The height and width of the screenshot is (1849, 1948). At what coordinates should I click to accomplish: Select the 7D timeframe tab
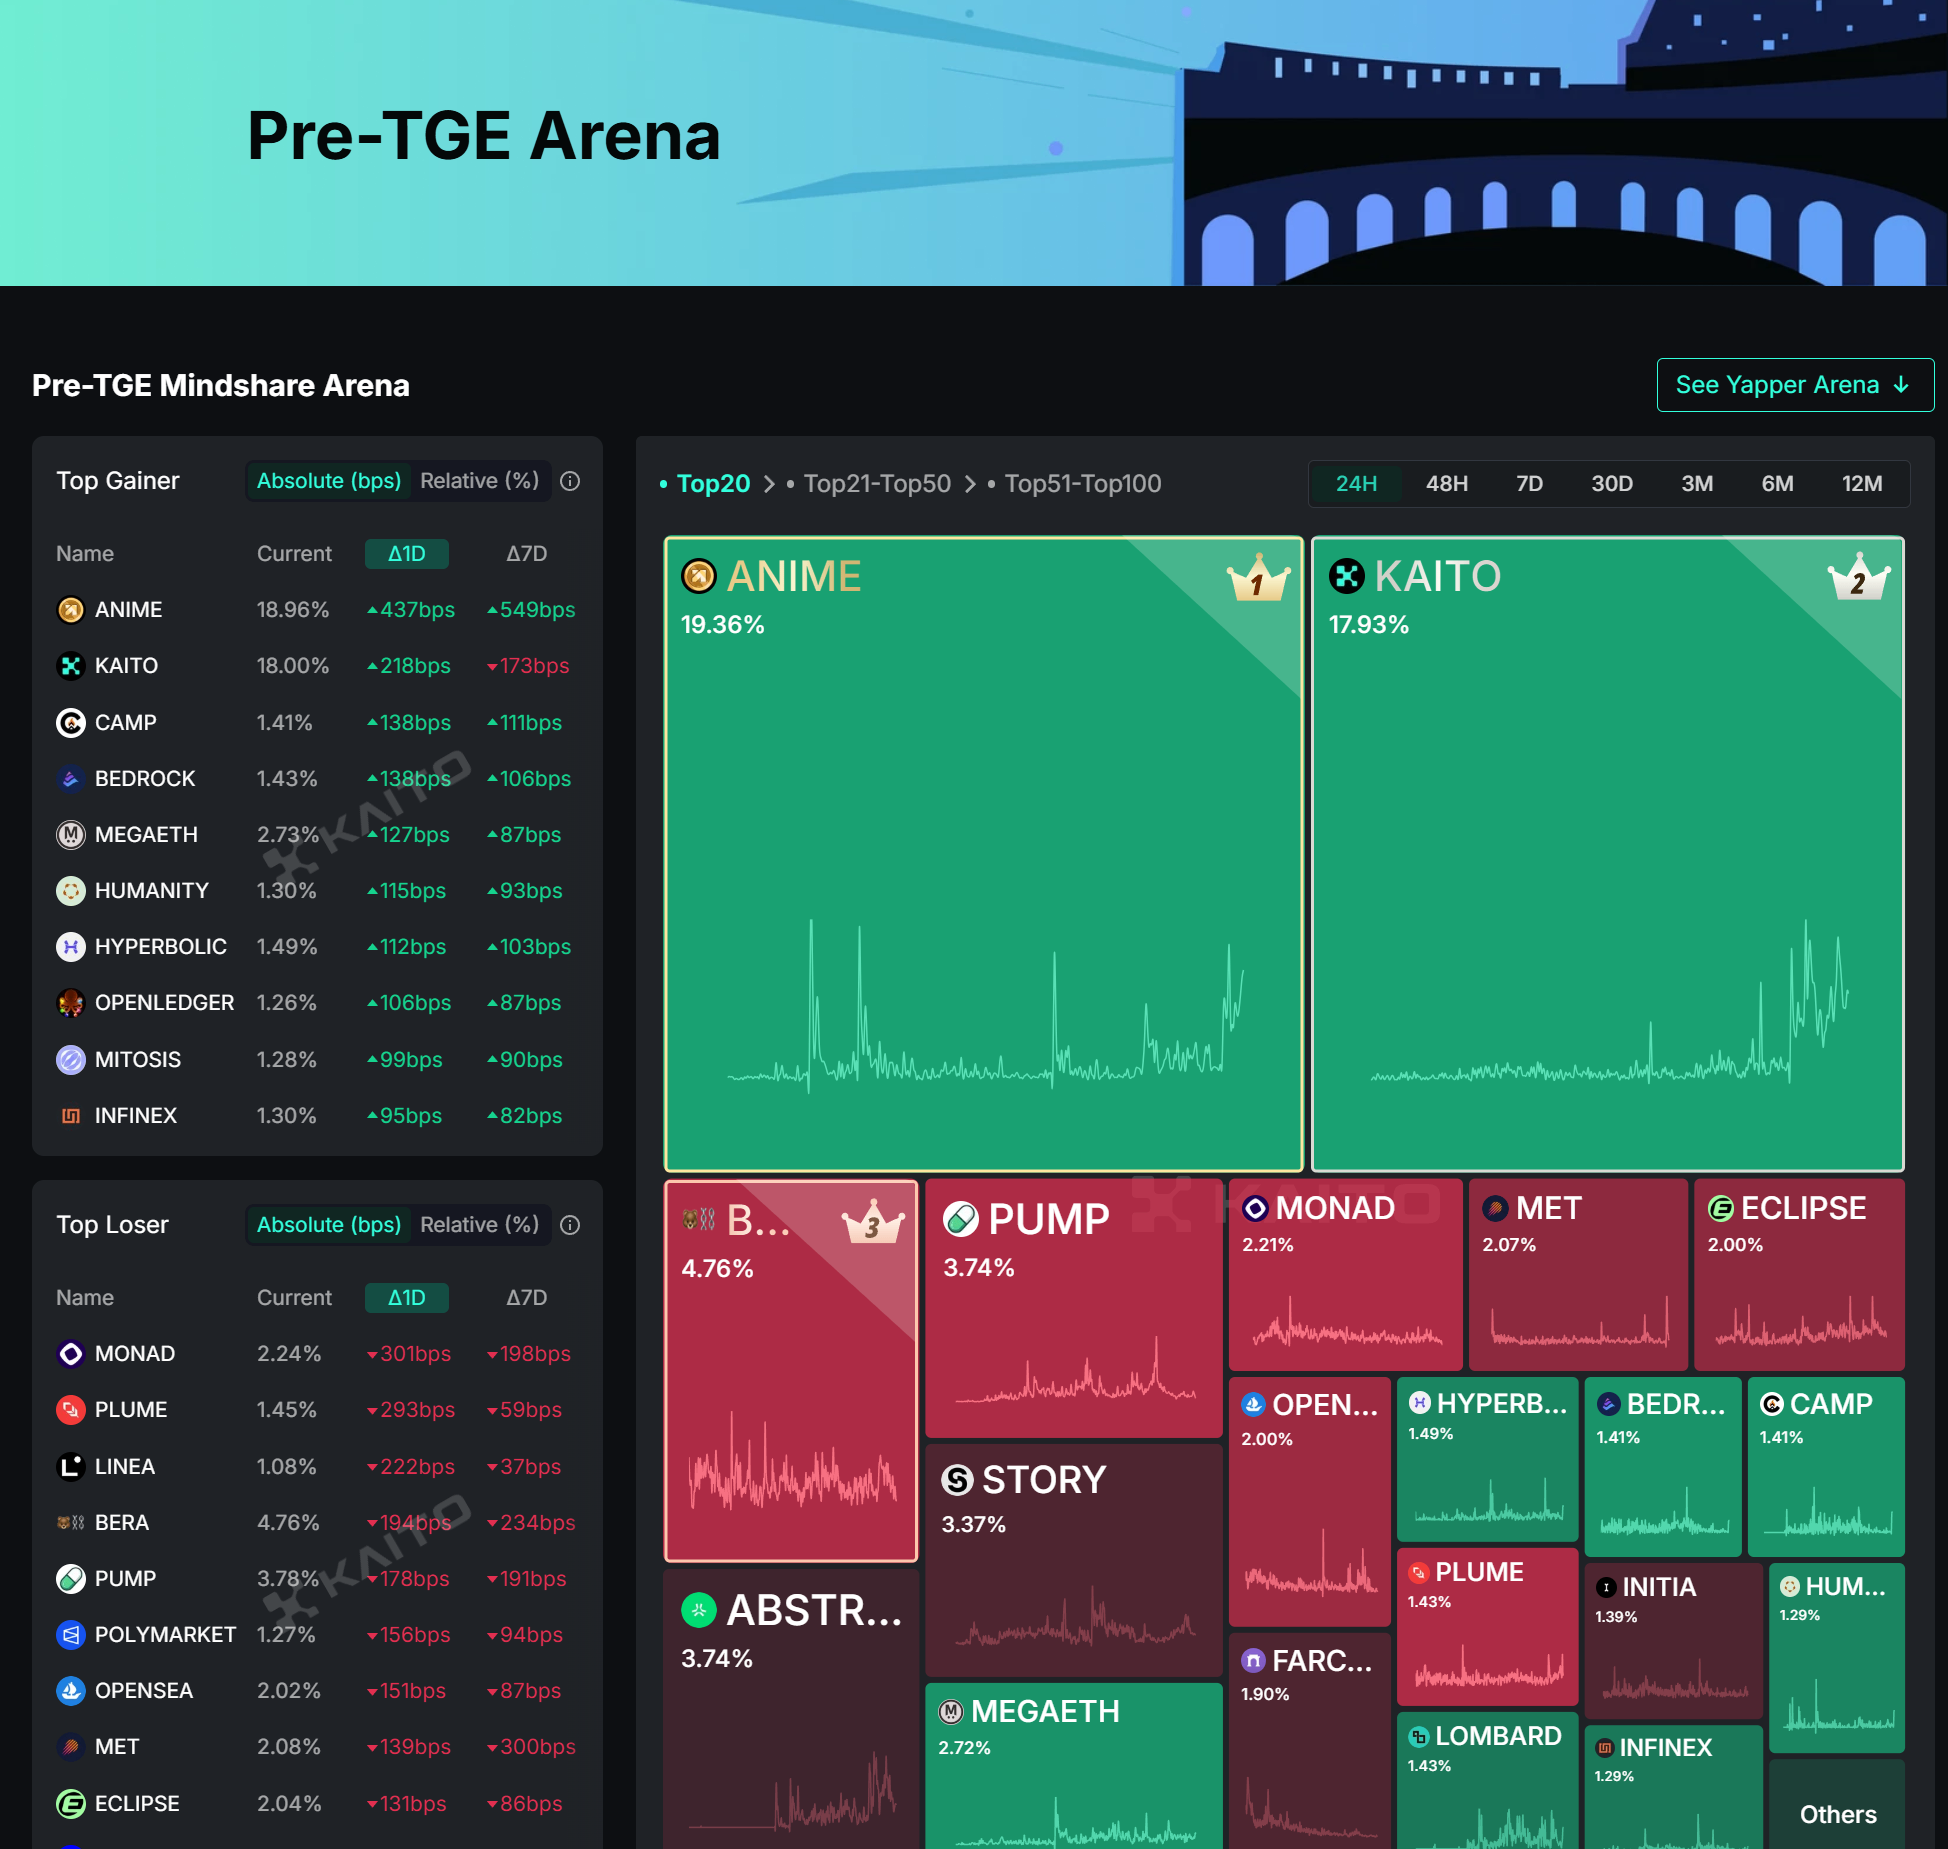1529,484
